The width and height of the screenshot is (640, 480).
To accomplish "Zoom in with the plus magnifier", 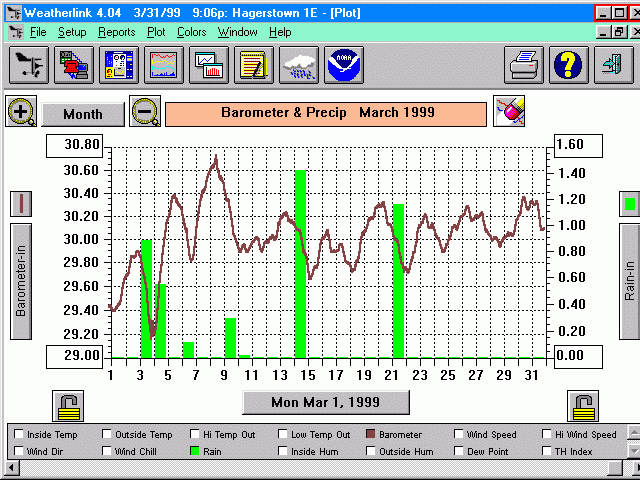I will [x=21, y=111].
